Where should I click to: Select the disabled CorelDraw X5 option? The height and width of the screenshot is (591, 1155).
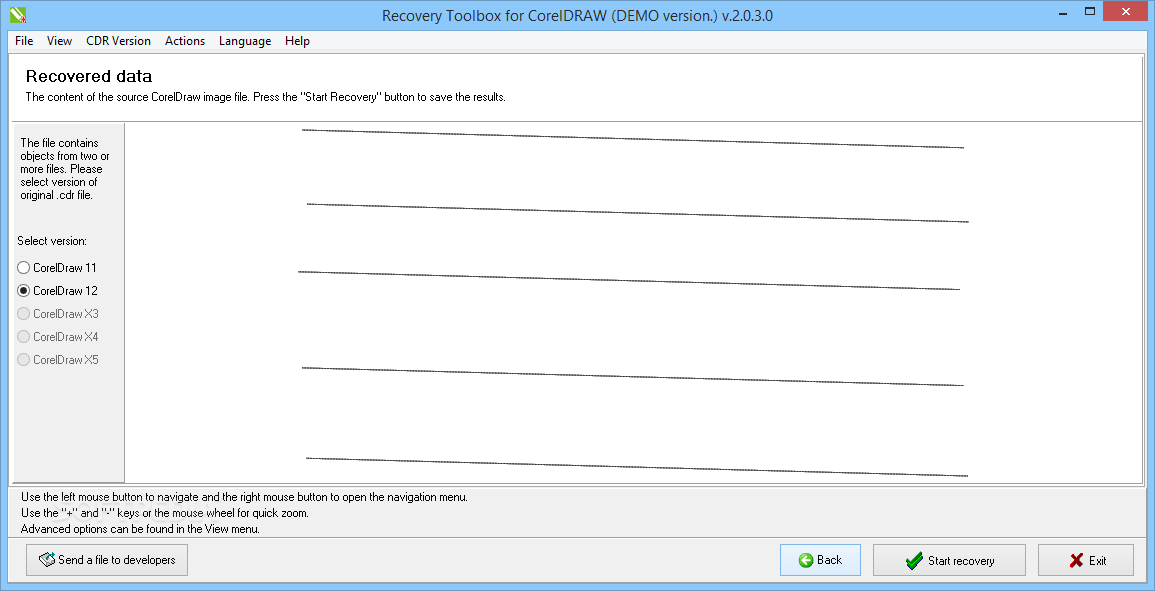[57, 360]
